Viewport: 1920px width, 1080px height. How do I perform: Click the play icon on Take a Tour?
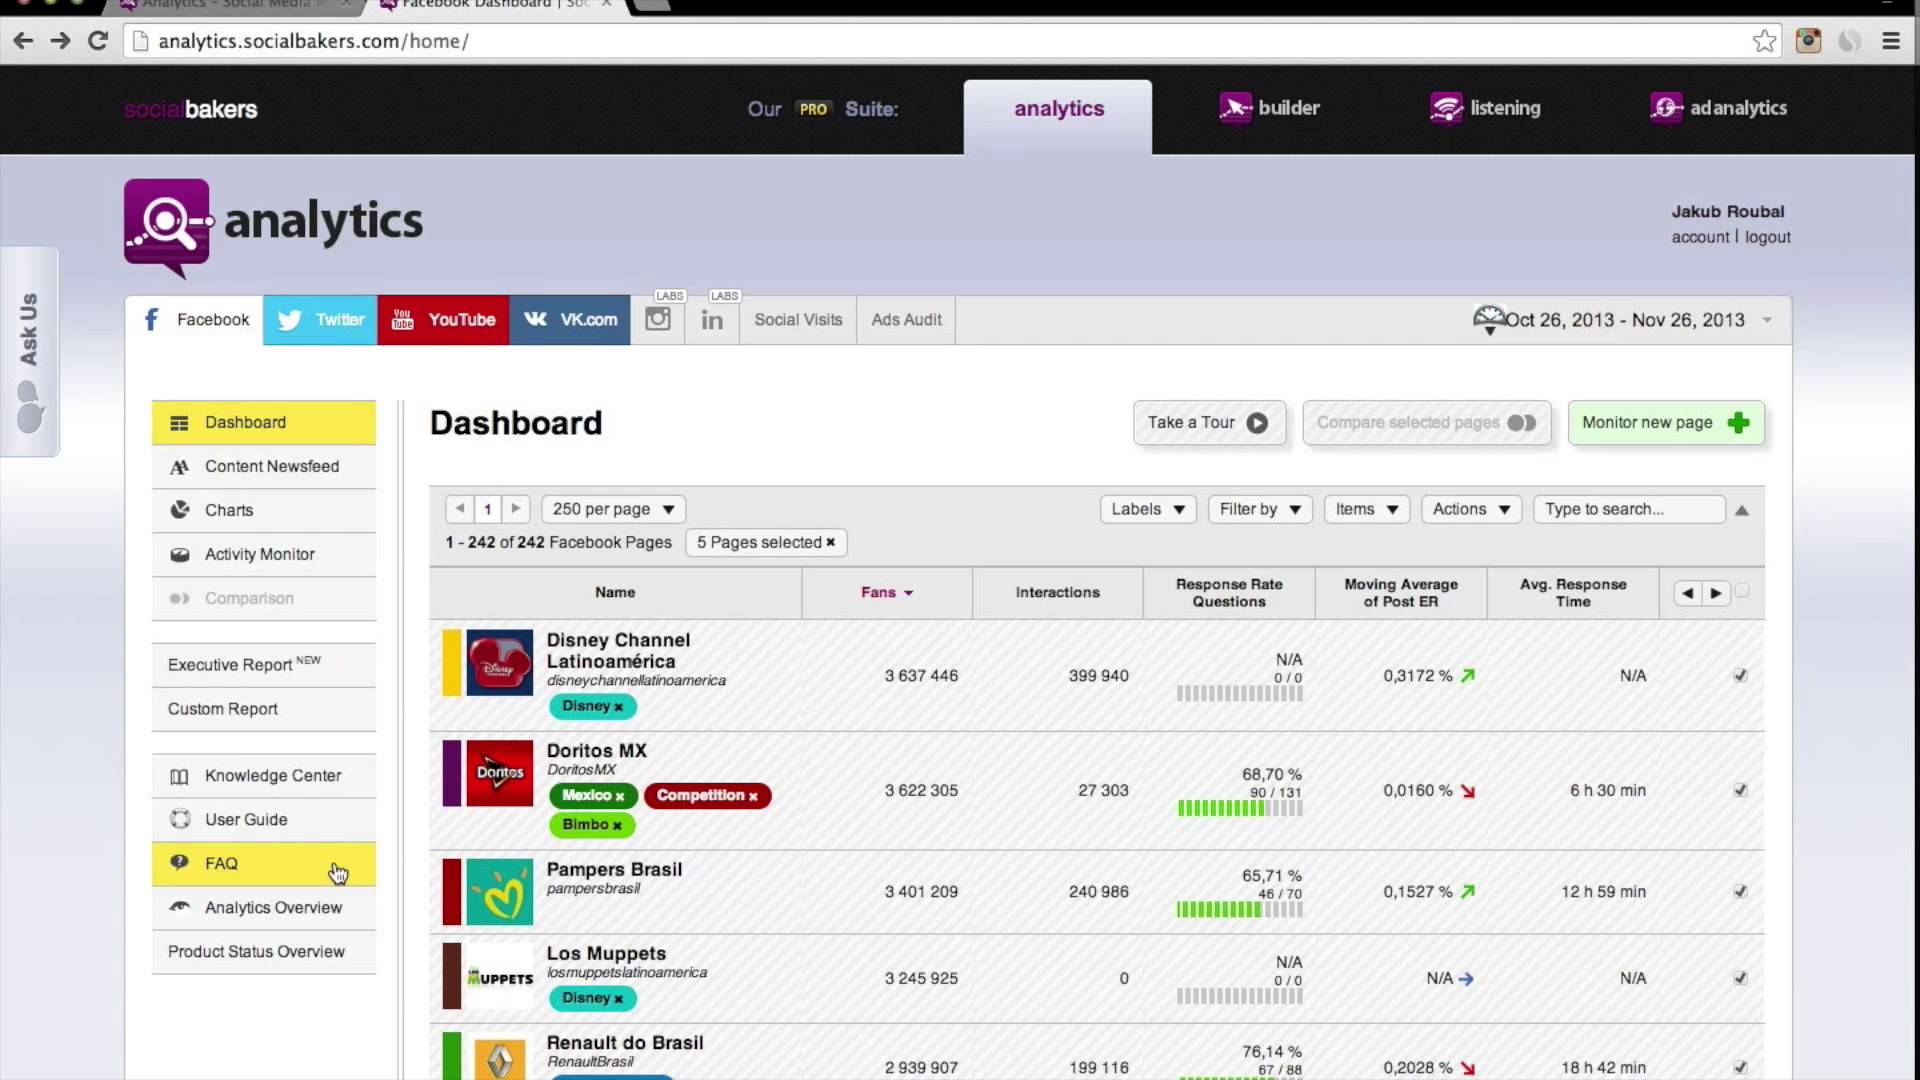pyautogui.click(x=1257, y=423)
